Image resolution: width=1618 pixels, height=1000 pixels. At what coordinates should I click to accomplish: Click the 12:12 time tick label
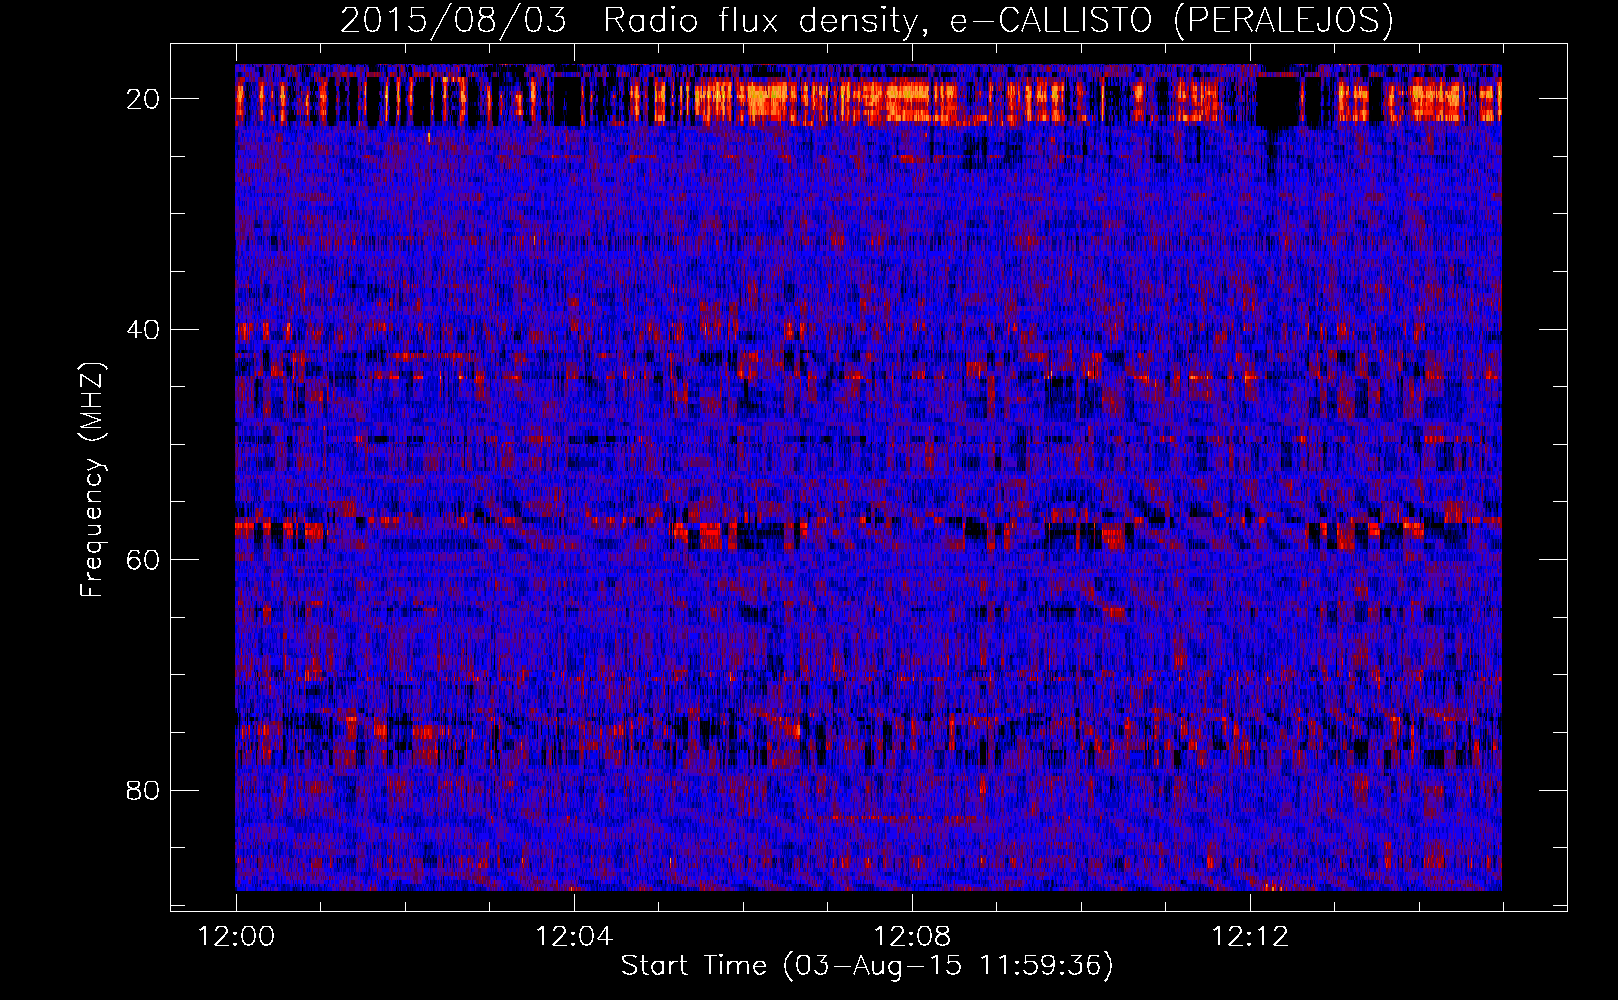point(1250,937)
